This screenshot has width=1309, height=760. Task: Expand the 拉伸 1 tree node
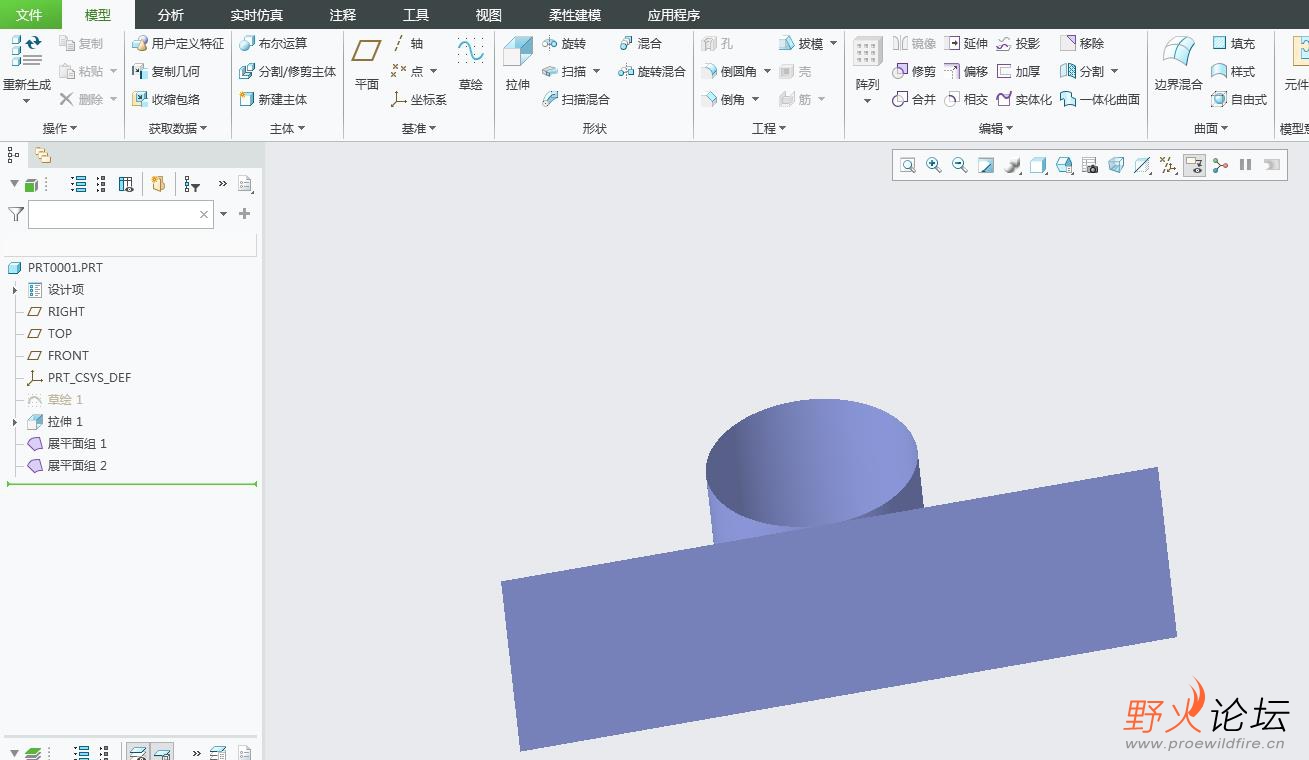tap(15, 422)
